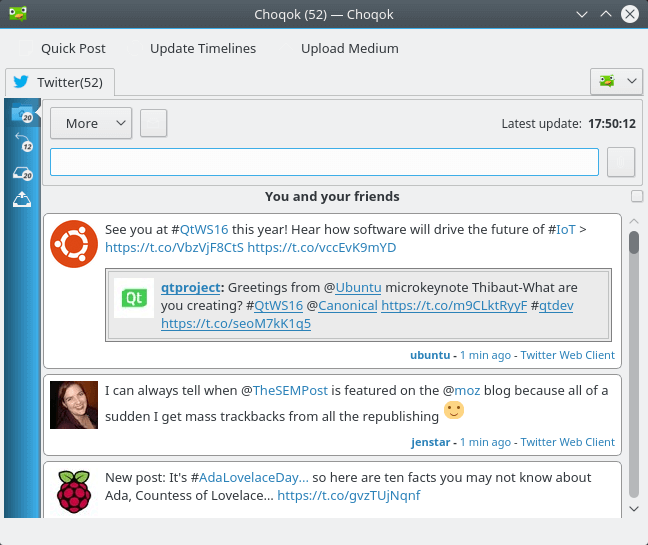
Task: Expand the More dropdown
Action: (x=91, y=123)
